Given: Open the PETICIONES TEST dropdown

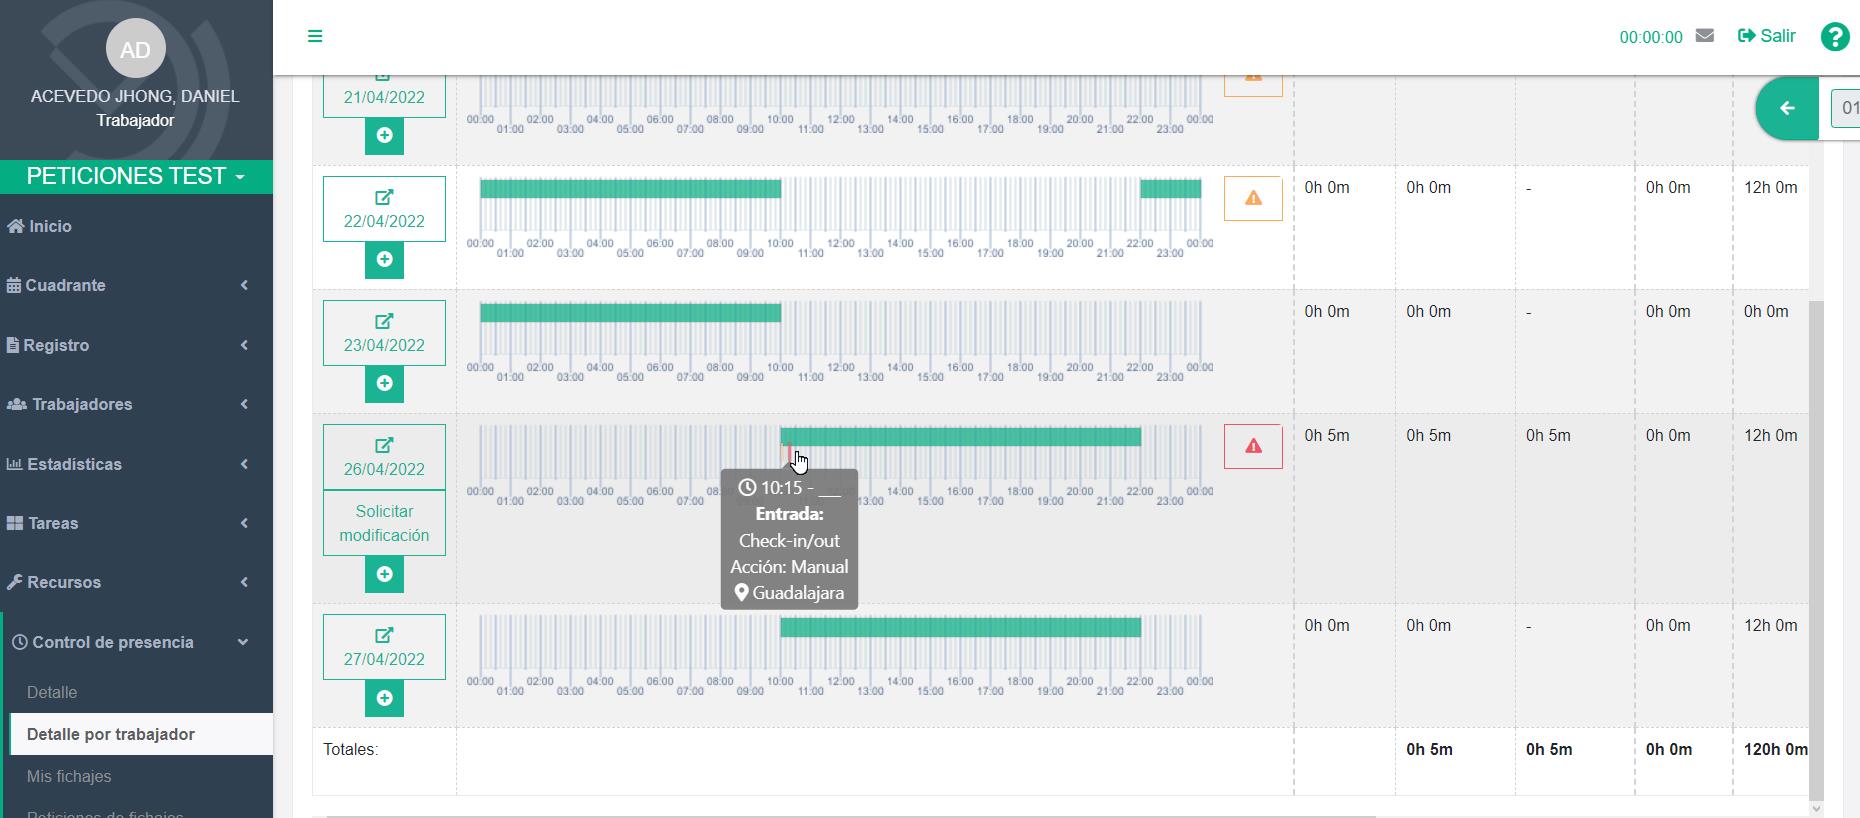Looking at the screenshot, I should click(136, 177).
